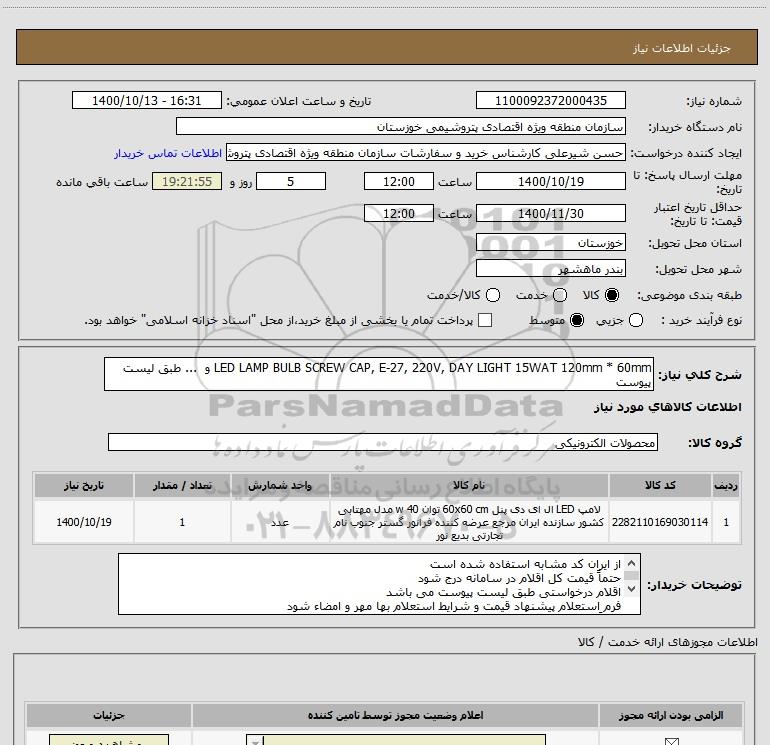Screen dimensions: 770x745
Task: Tick the mandatory permit checkbox in table
Action: click(x=671, y=741)
